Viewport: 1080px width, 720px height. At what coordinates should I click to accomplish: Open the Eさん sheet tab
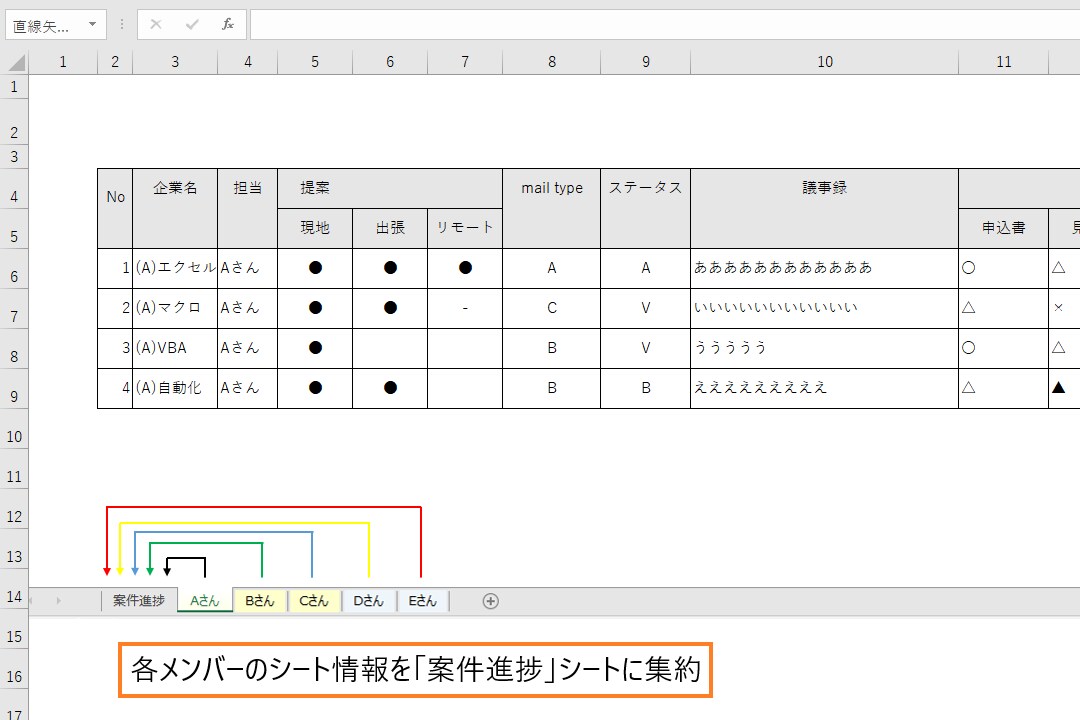tap(422, 601)
